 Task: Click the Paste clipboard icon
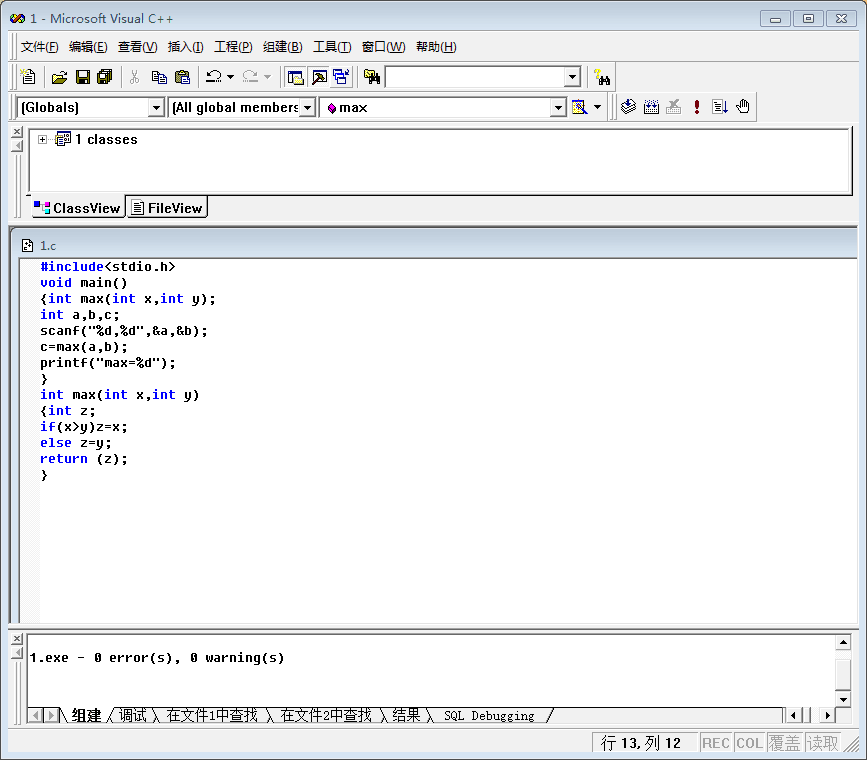tap(182, 76)
